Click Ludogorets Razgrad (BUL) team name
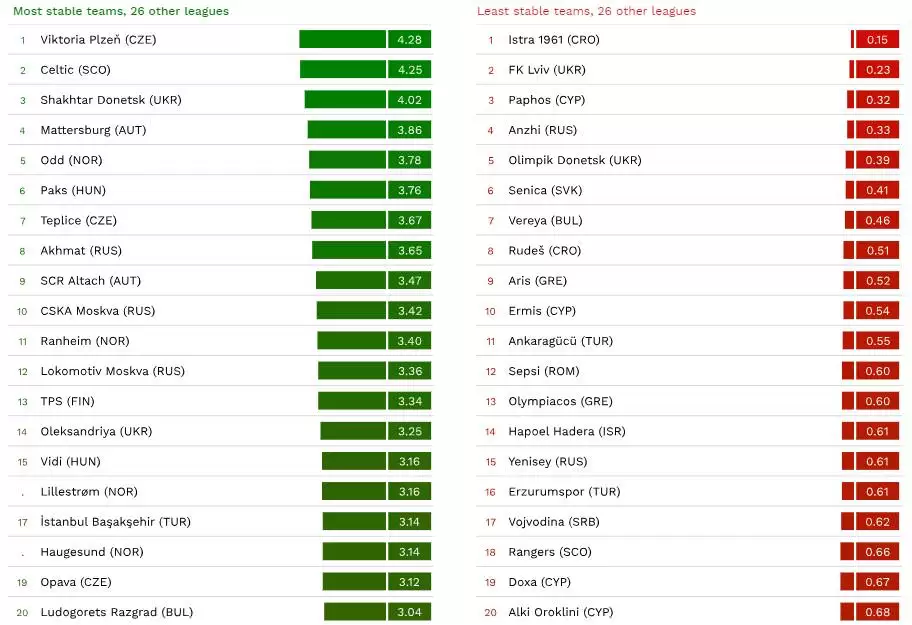912x625 pixels. [116, 612]
